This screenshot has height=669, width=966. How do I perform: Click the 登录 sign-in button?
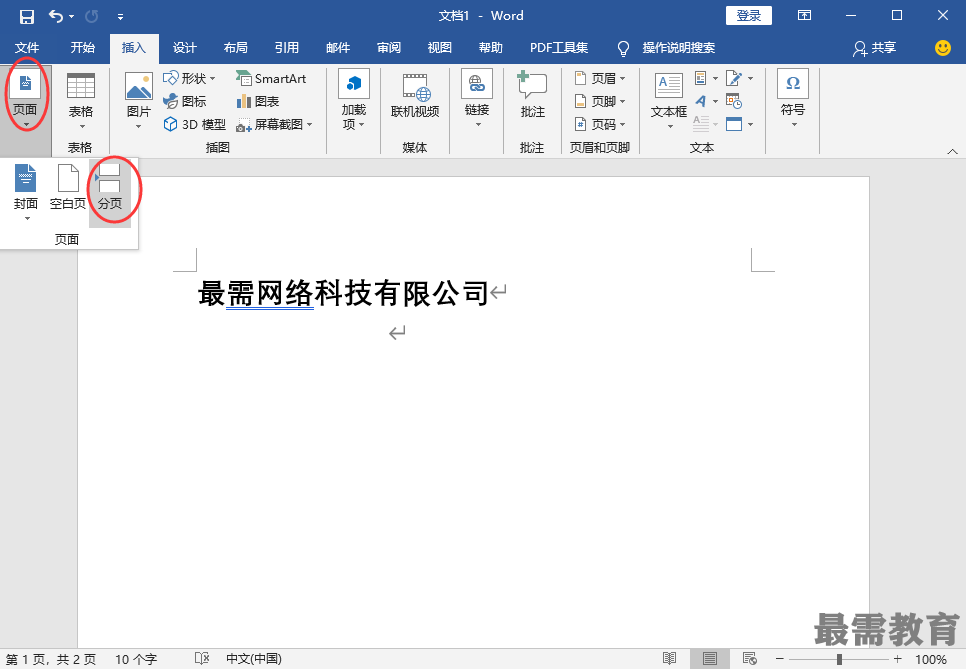point(749,15)
